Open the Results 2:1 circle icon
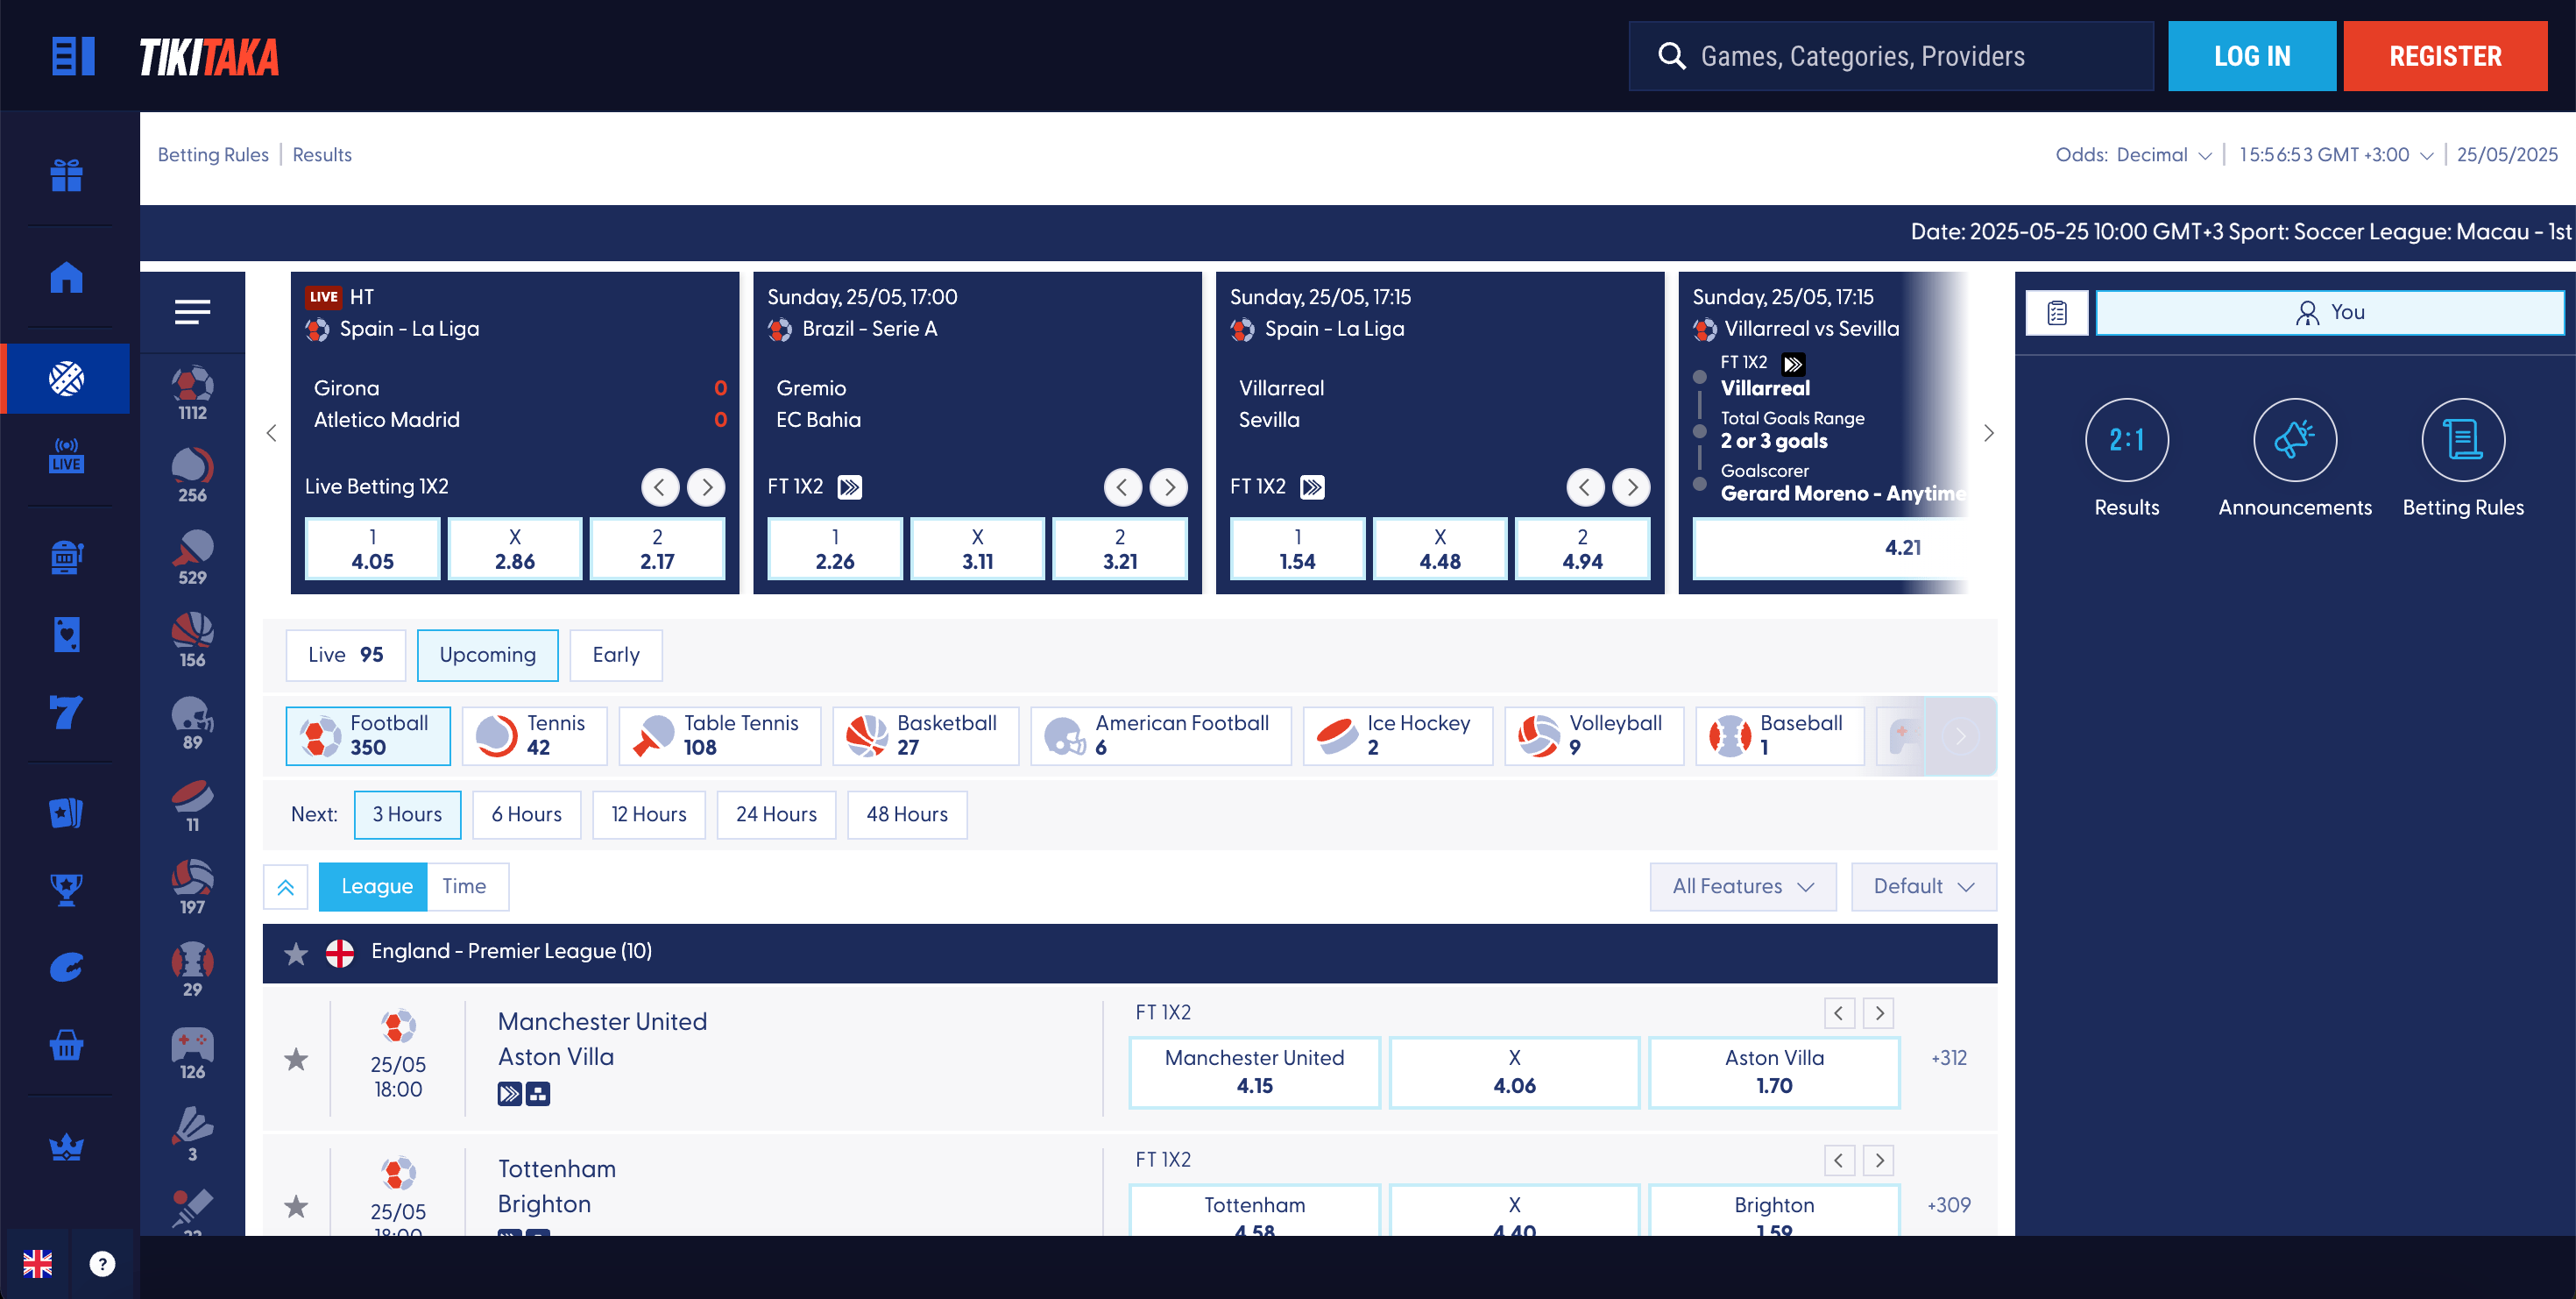Screen dimensions: 2576x1299 (x=2126, y=440)
